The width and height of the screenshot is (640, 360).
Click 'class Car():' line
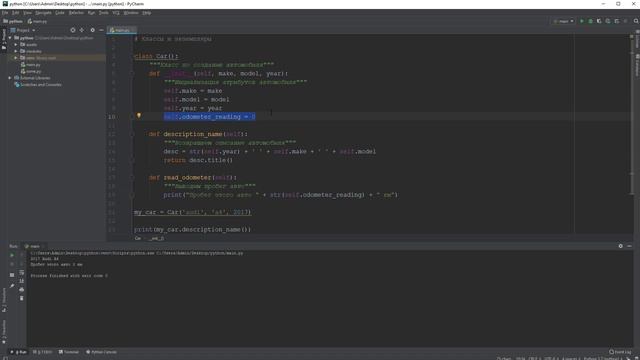coord(156,56)
